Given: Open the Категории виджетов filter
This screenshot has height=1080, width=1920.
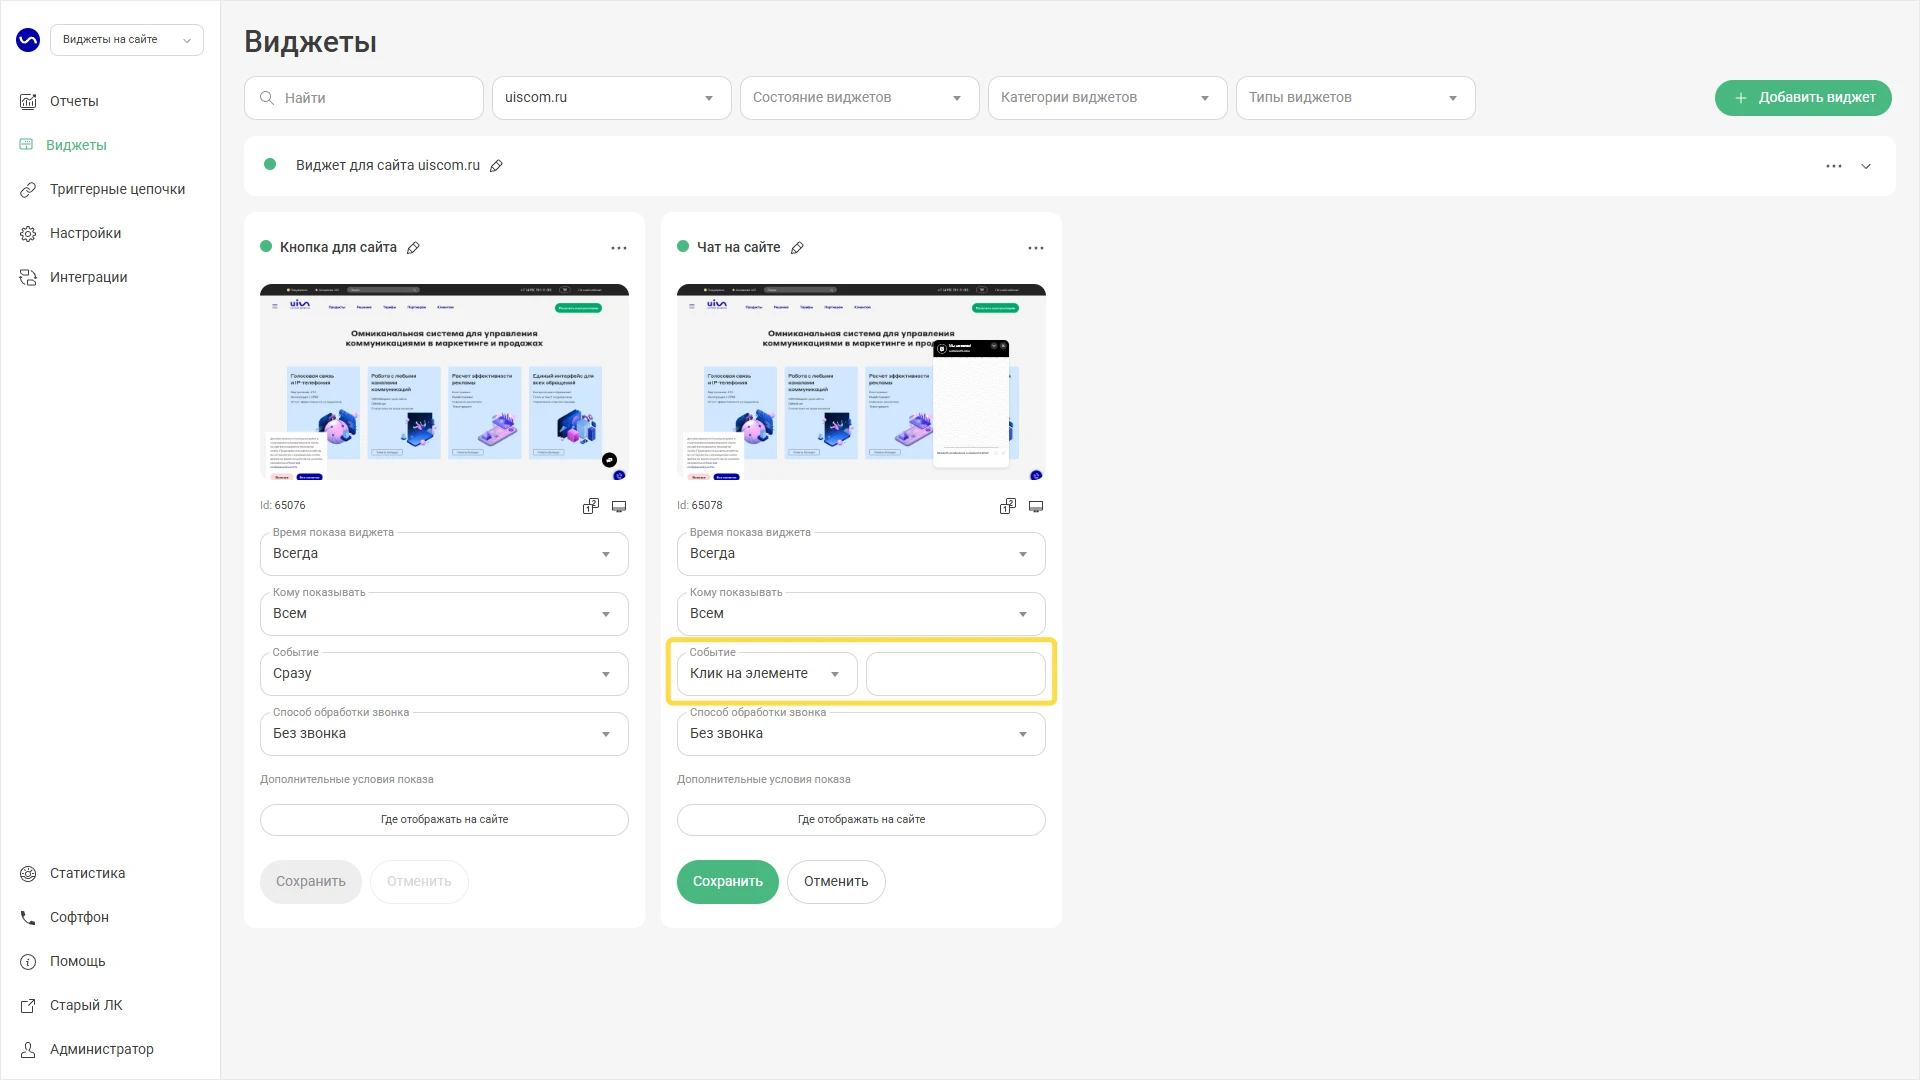Looking at the screenshot, I should pyautogui.click(x=1108, y=98).
